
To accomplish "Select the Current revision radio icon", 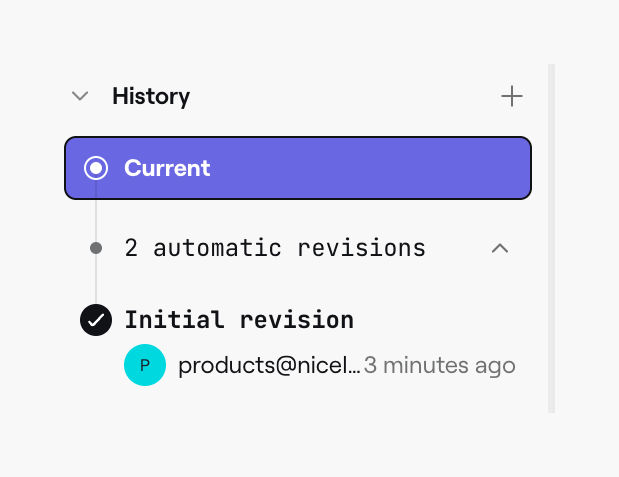I will 96,167.
